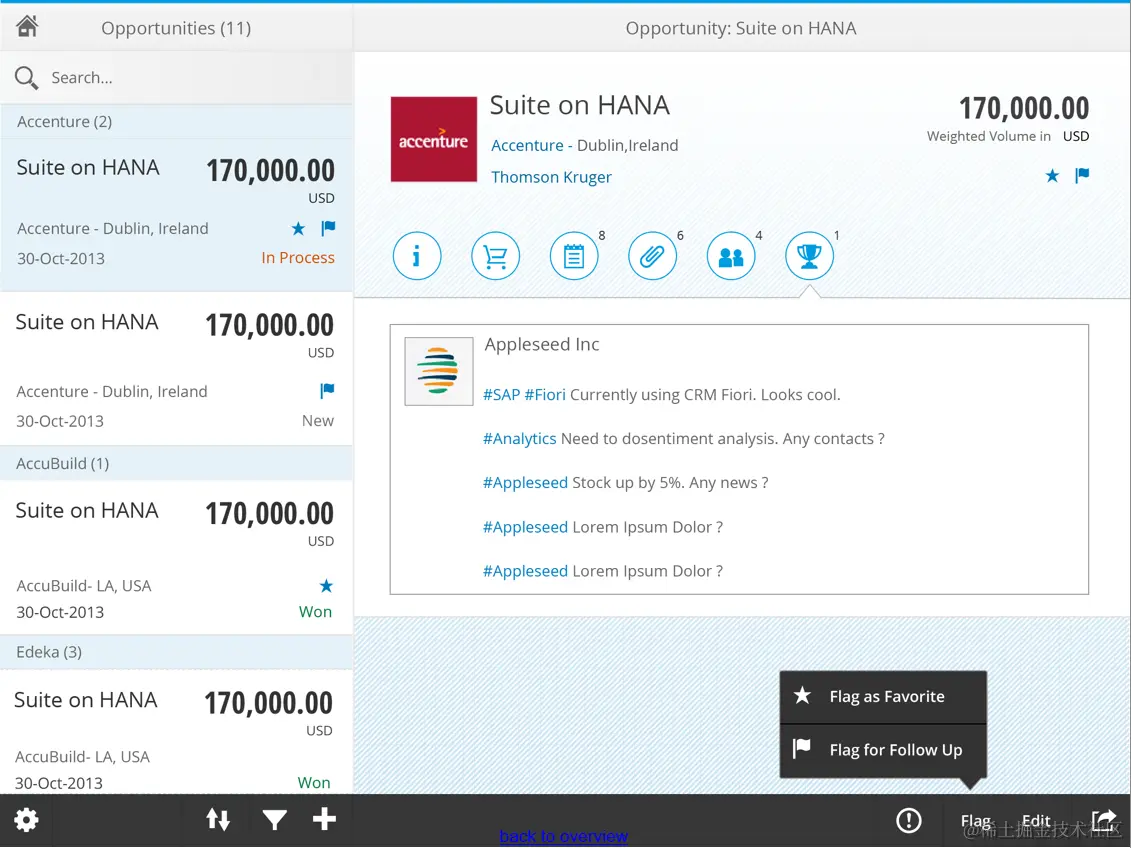1131x848 pixels.
Task: Select the AccuBuild (1) group header
Action: pyautogui.click(x=177, y=464)
